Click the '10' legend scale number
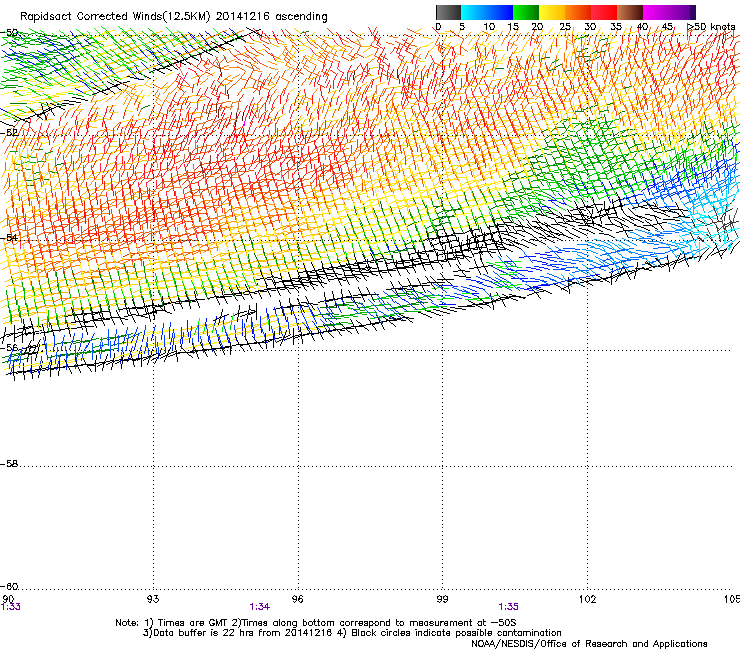The image size is (740, 650). point(489,27)
